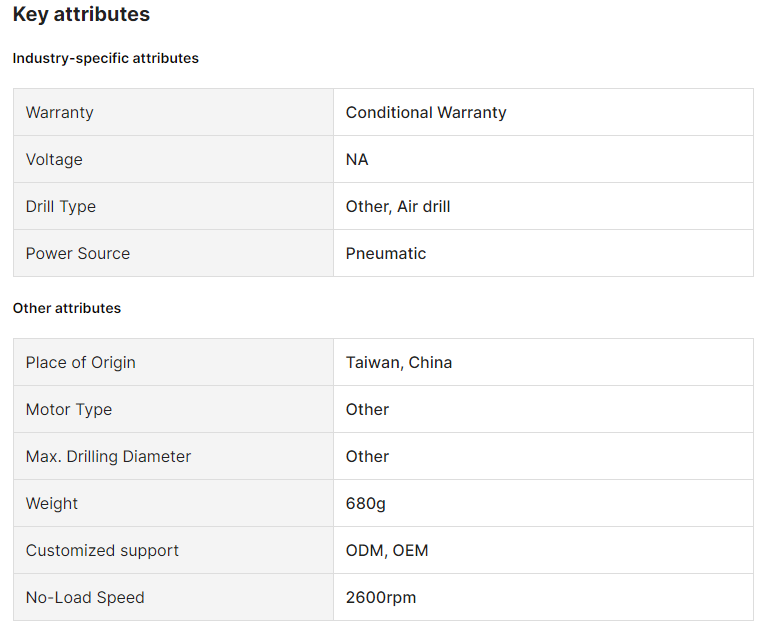
Task: Select the Place of Origin label
Action: [81, 362]
